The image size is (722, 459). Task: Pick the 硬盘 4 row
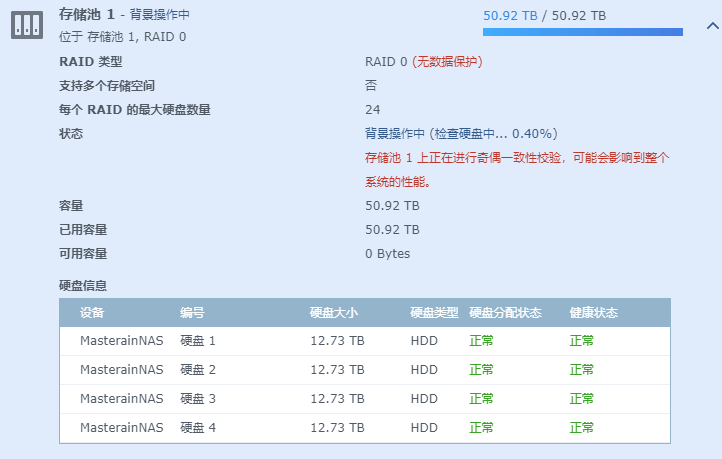tap(198, 428)
